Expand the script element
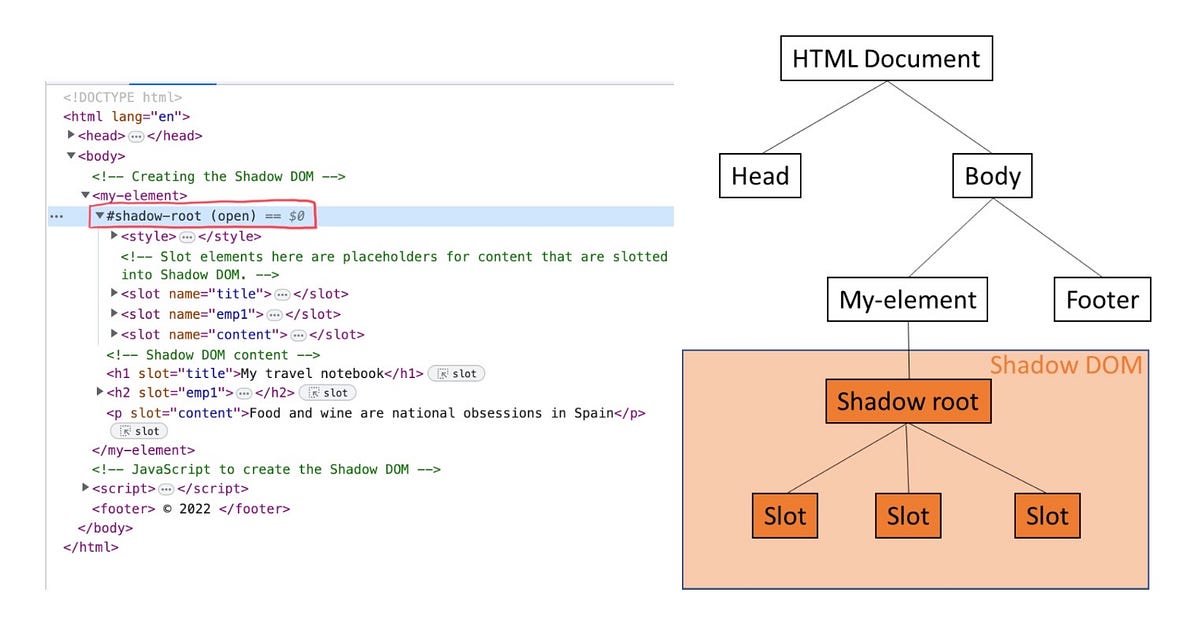The height and width of the screenshot is (627, 1200). pos(85,488)
